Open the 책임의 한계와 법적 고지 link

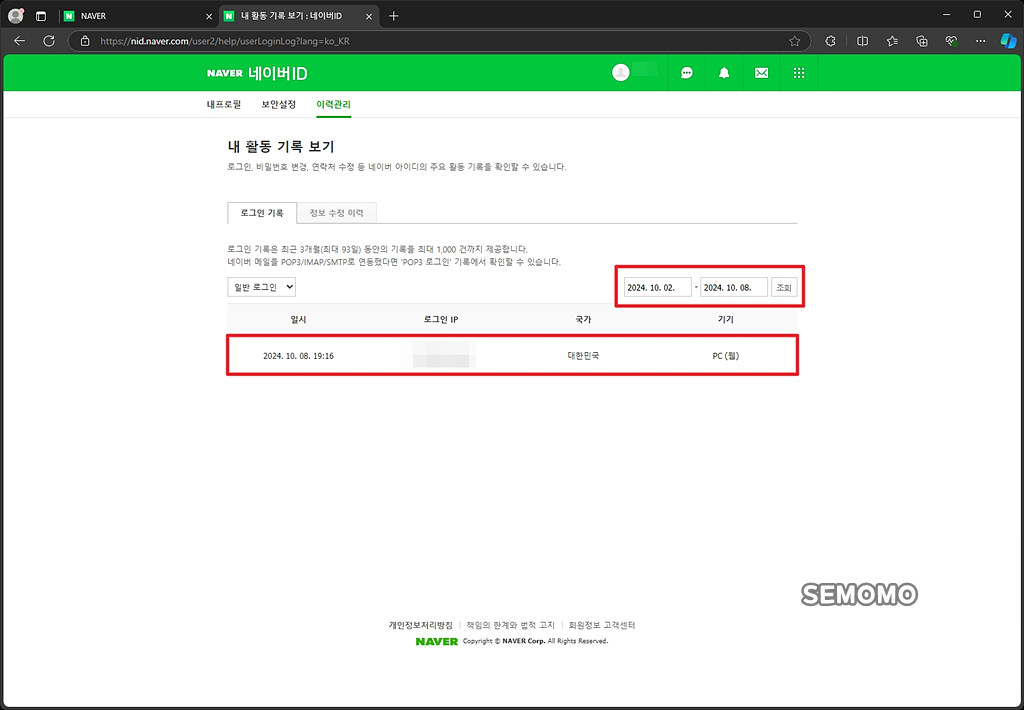pos(510,625)
